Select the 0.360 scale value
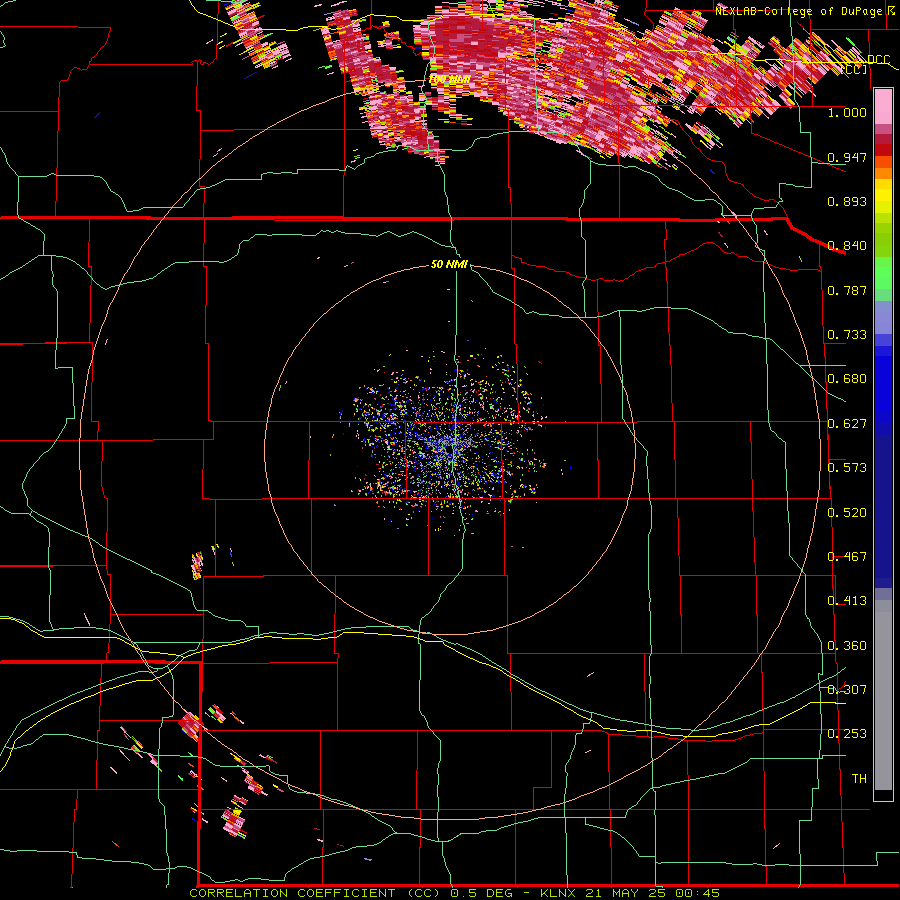The image size is (900, 900). (847, 646)
